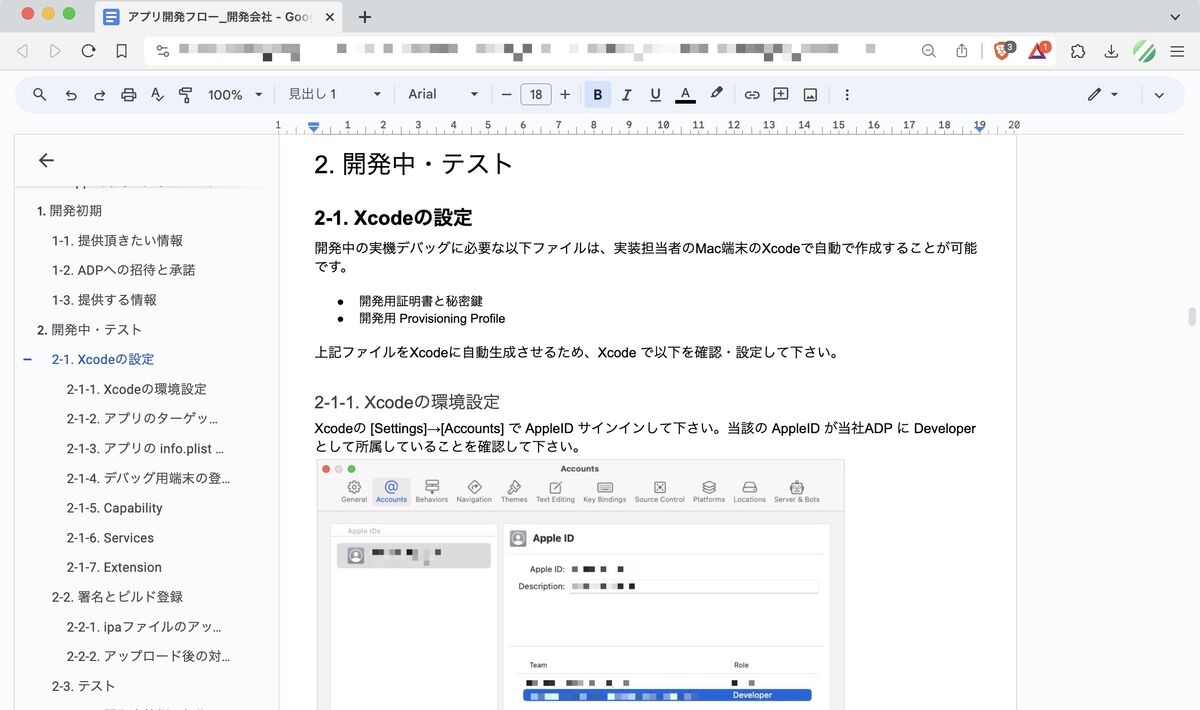This screenshot has width=1200, height=710.
Task: Open the Brave Rewards icon
Action: click(x=1038, y=50)
